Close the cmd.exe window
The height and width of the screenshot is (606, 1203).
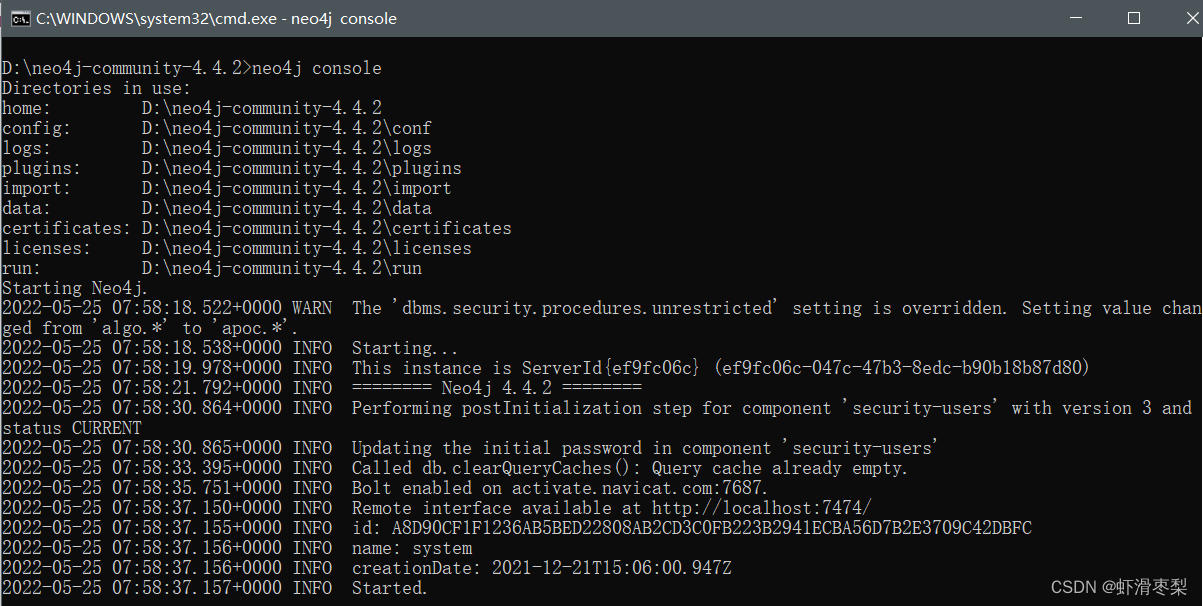[1180, 18]
